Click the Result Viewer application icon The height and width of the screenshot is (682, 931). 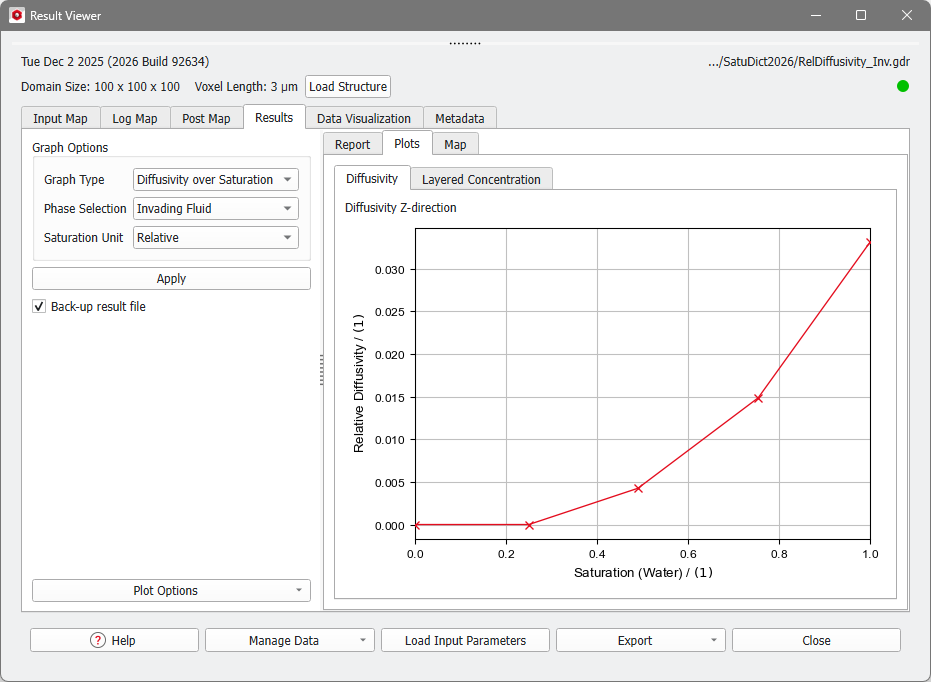(16, 15)
